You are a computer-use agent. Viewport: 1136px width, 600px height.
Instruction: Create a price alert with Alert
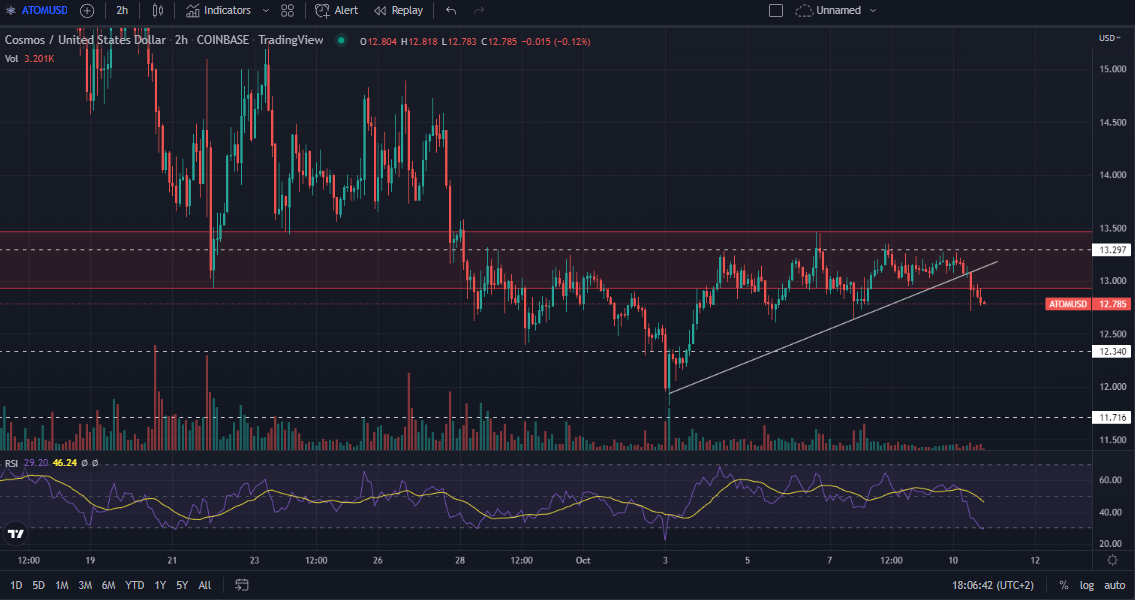[336, 10]
